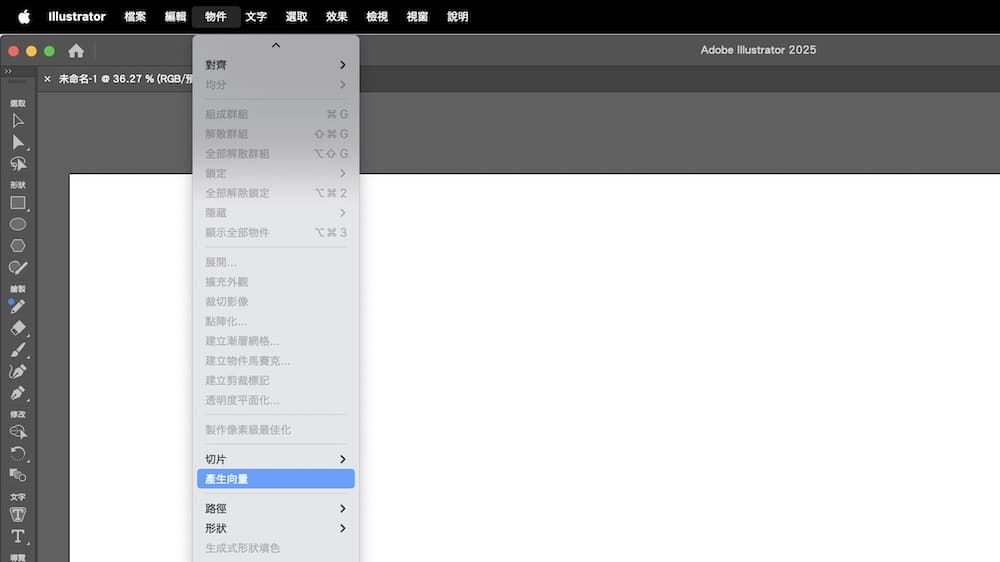Select the Selection (black arrow) tool

point(18,121)
